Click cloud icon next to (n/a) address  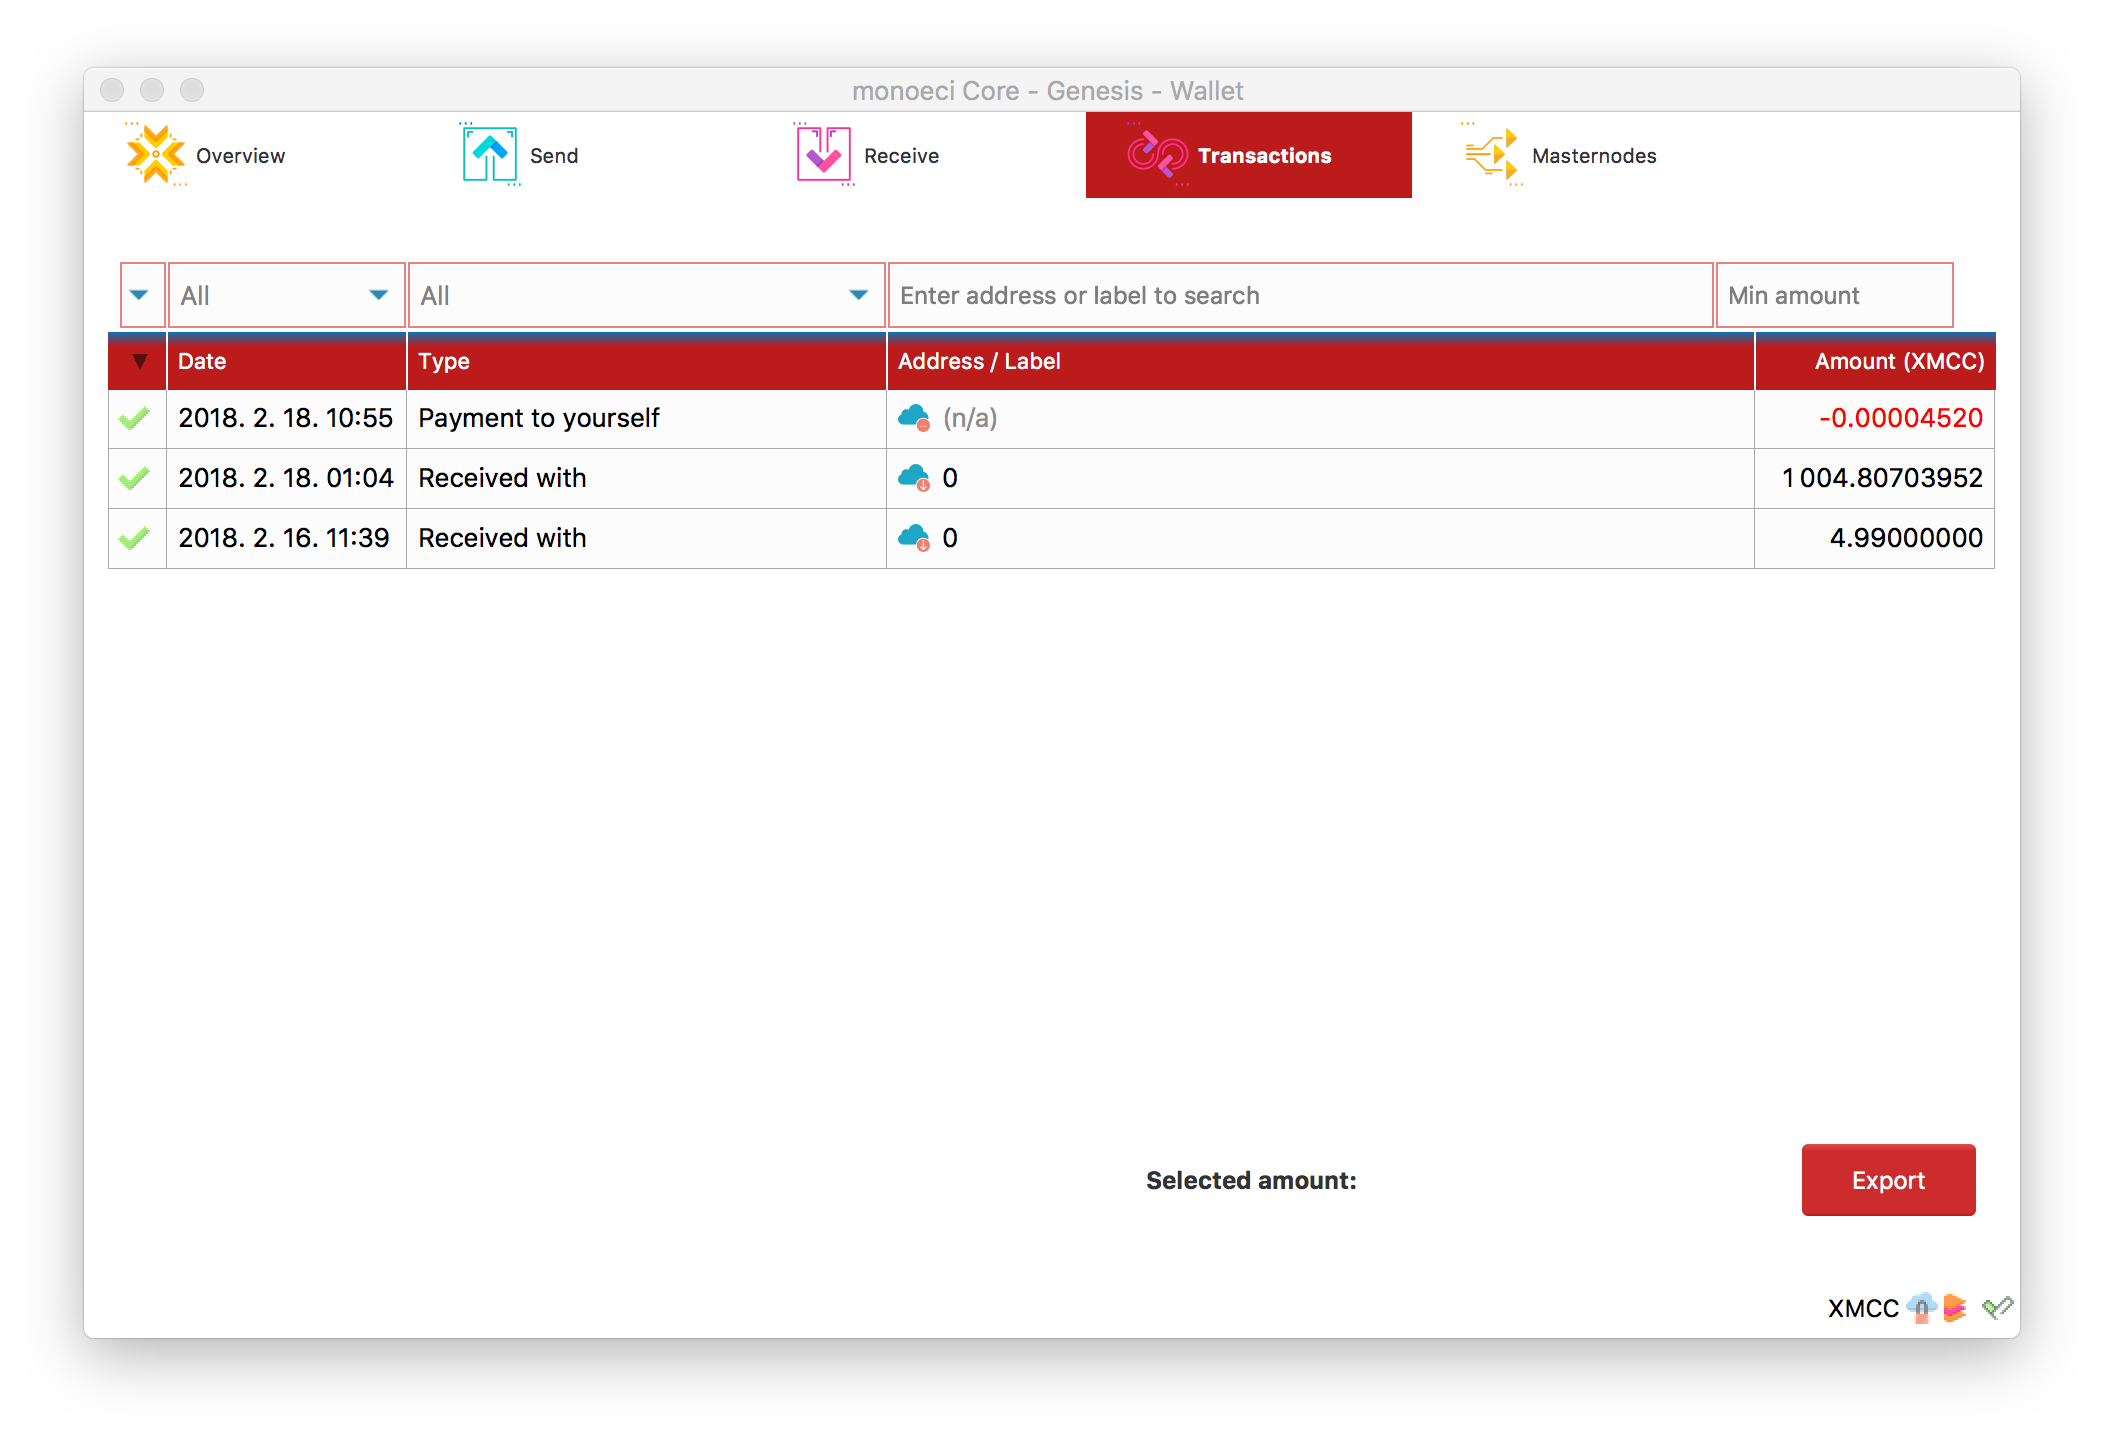[914, 418]
